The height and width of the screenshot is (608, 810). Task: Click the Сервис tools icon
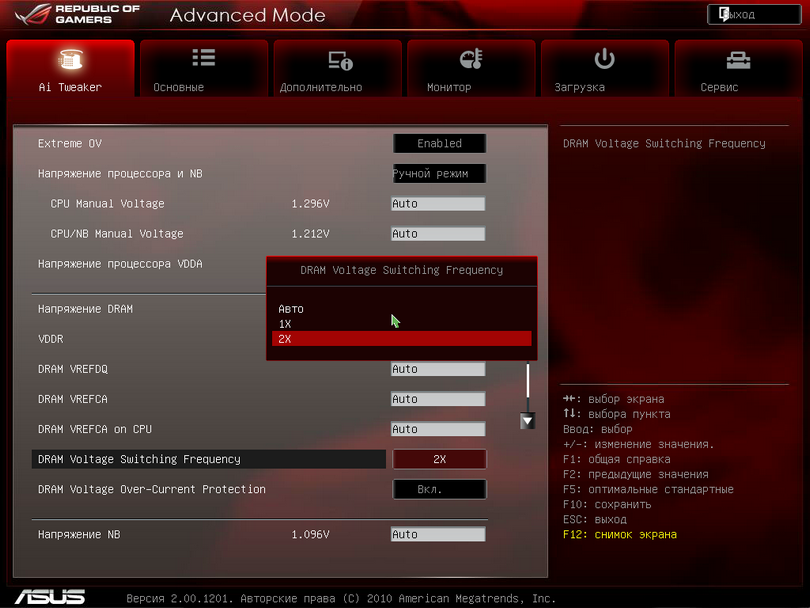click(x=738, y=60)
